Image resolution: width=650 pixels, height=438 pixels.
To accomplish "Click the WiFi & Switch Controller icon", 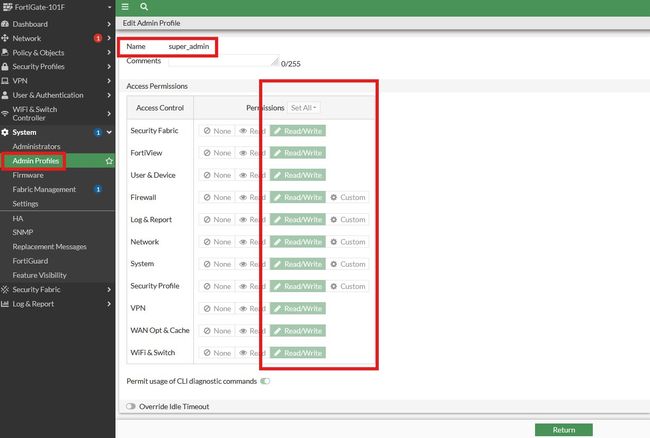I will click(5, 114).
